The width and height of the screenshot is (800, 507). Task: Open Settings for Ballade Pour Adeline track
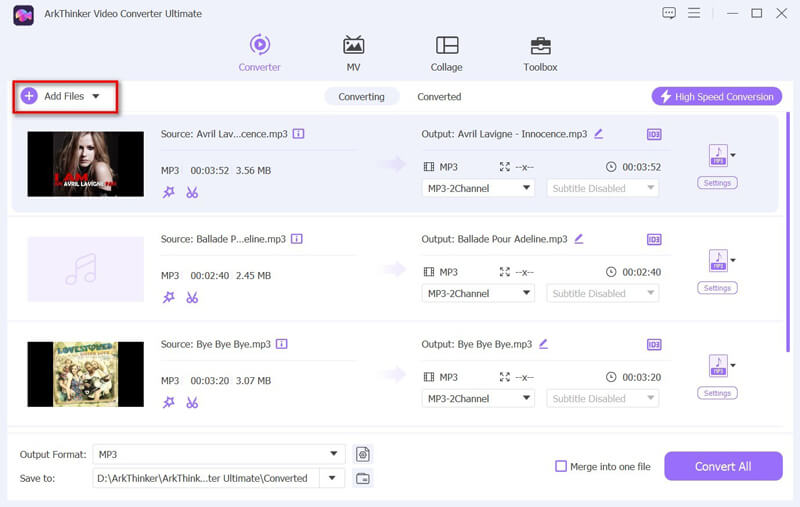(717, 288)
